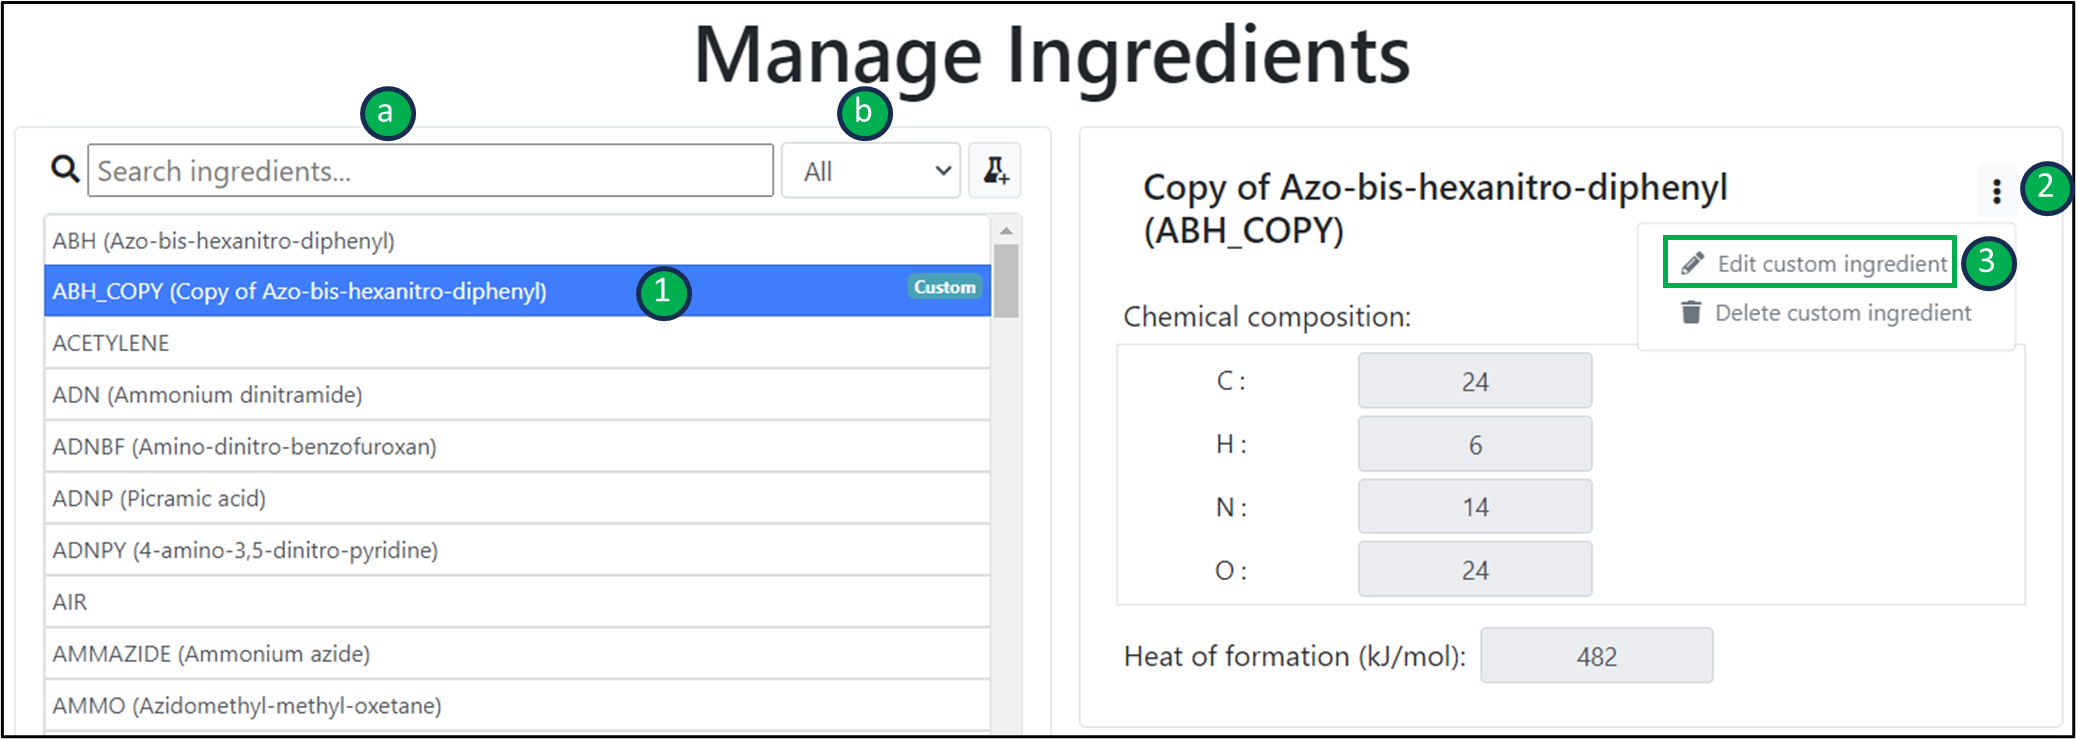This screenshot has width=2076, height=739.
Task: Click the Heat of formation value field
Action: [x=1596, y=656]
